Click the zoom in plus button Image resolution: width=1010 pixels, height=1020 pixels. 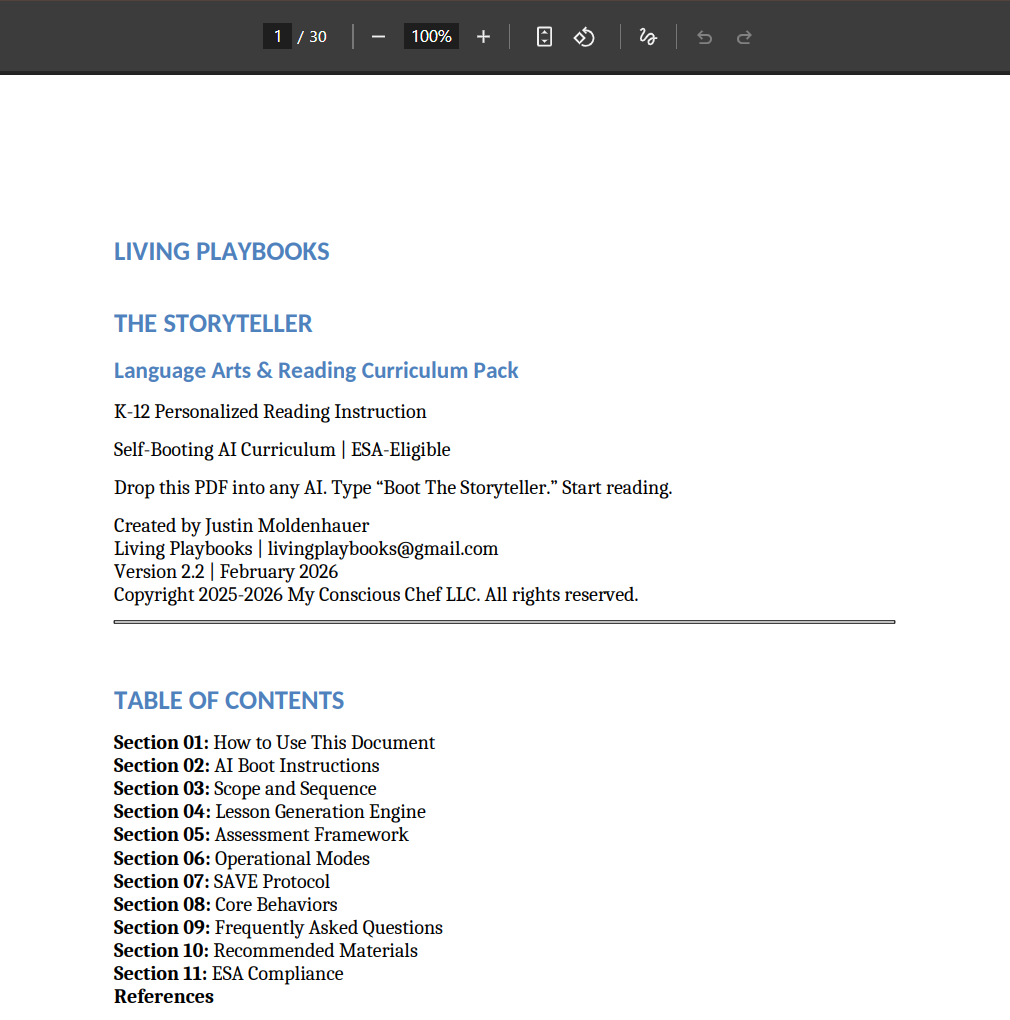[x=483, y=37]
